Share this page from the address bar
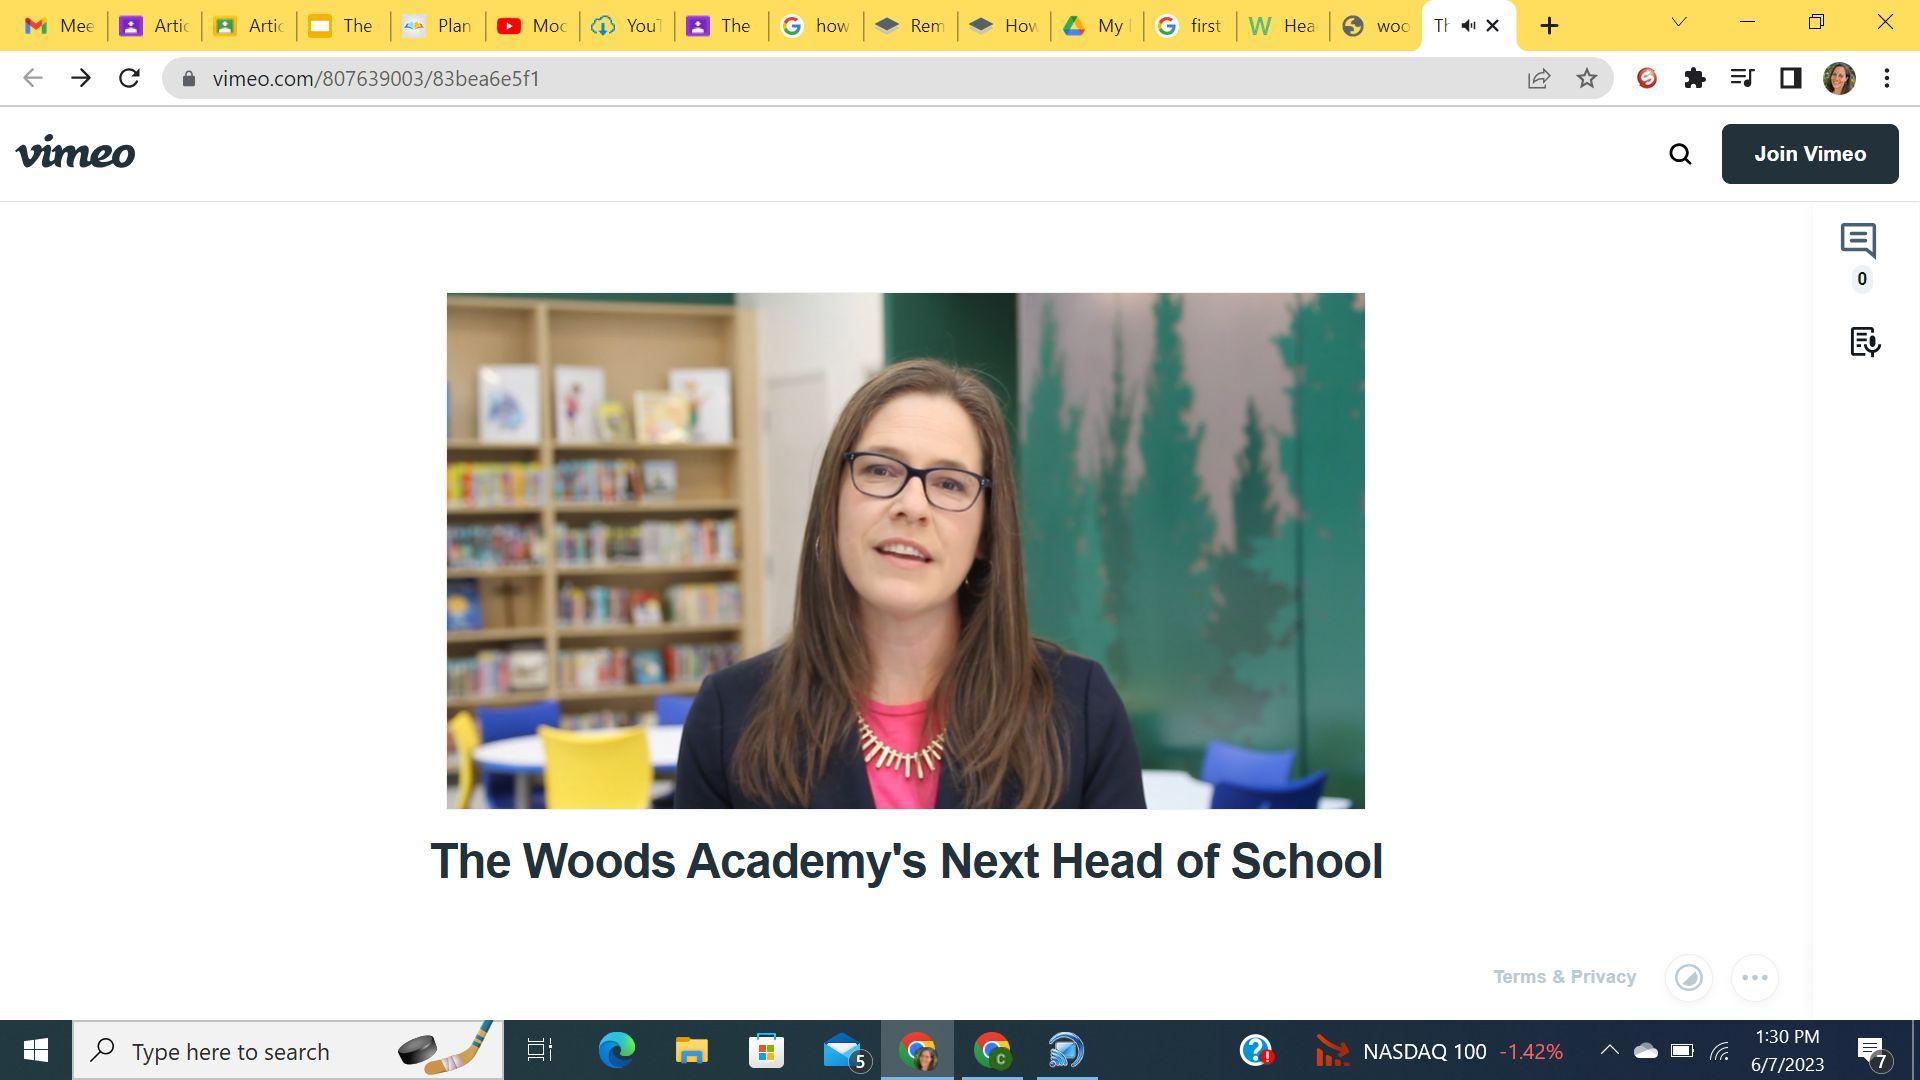 pos(1539,78)
